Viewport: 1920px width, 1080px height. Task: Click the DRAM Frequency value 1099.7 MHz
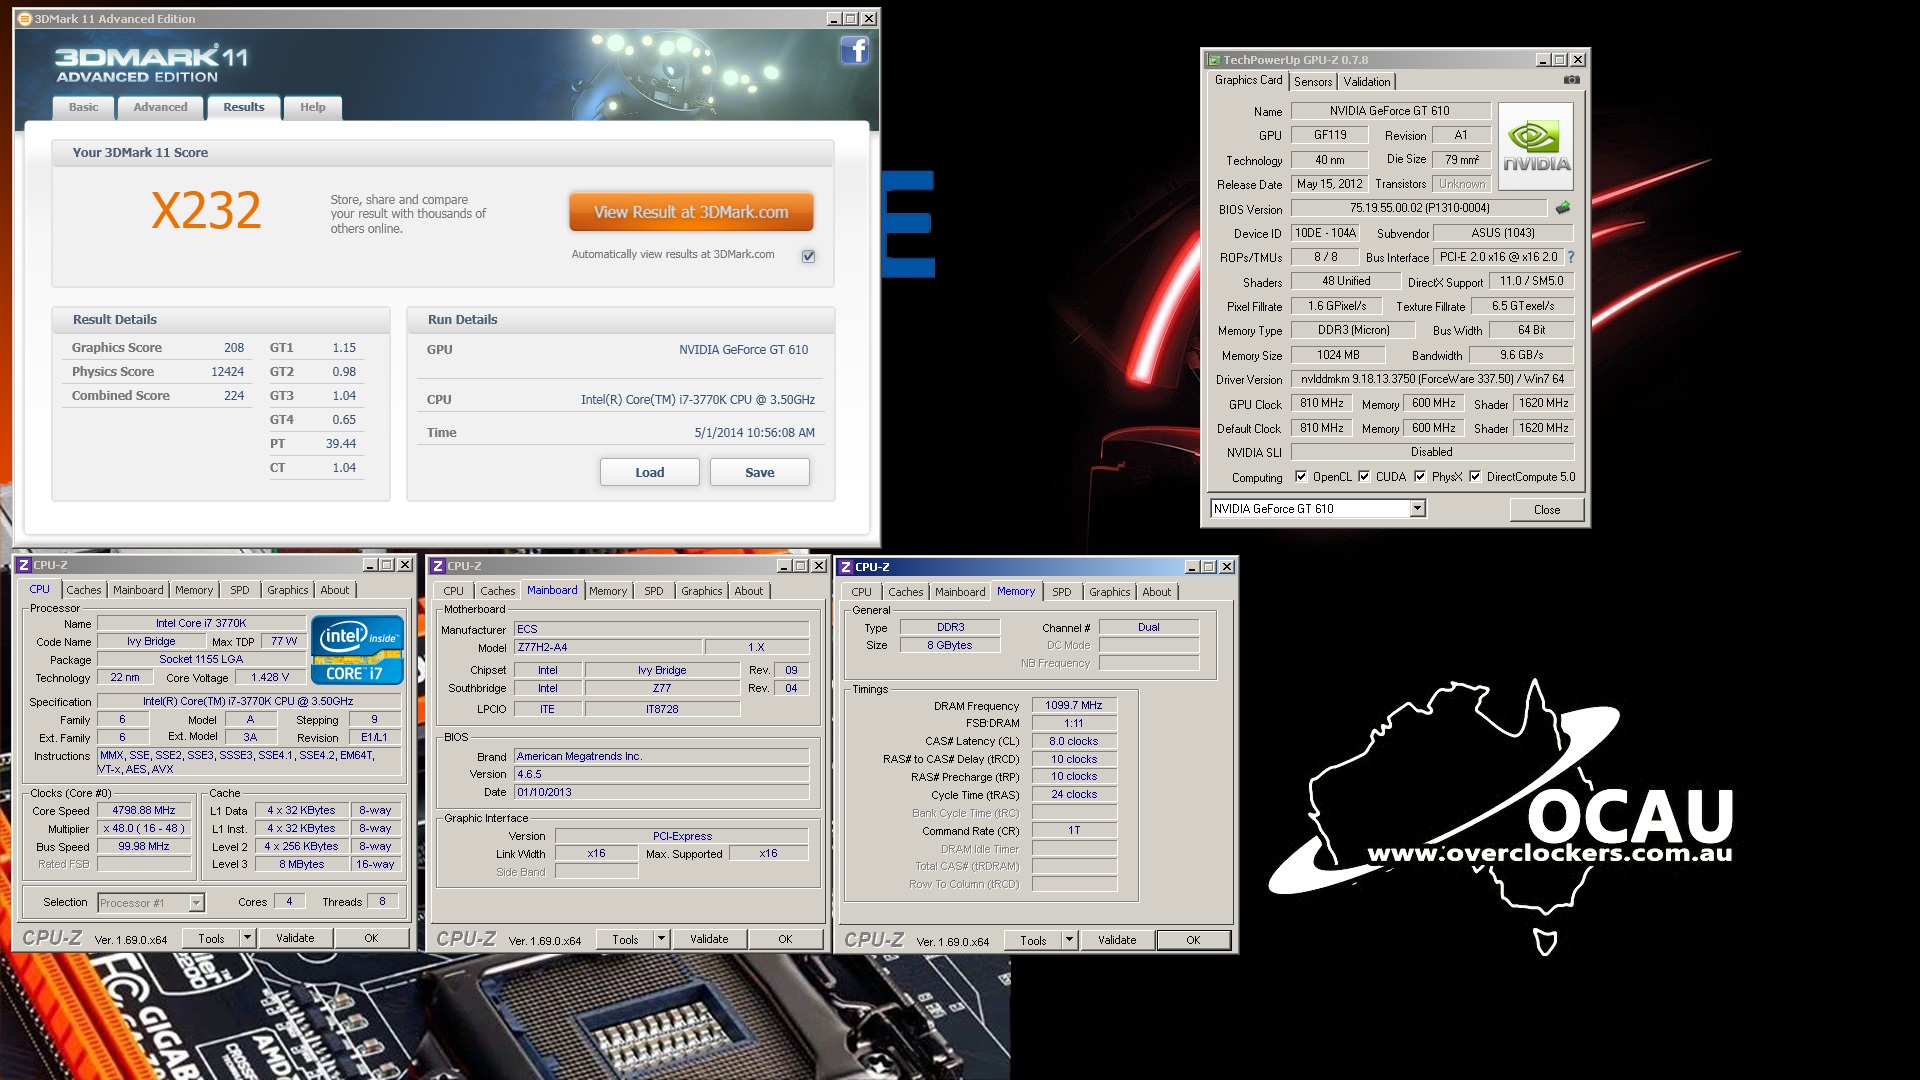(x=1074, y=705)
